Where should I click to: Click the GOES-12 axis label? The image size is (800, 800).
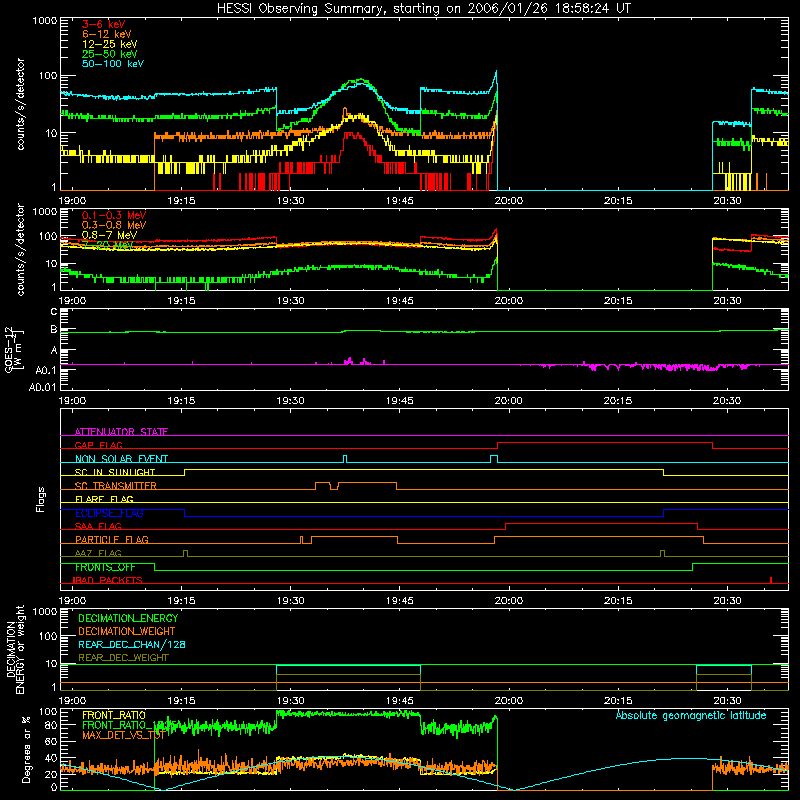(13, 350)
